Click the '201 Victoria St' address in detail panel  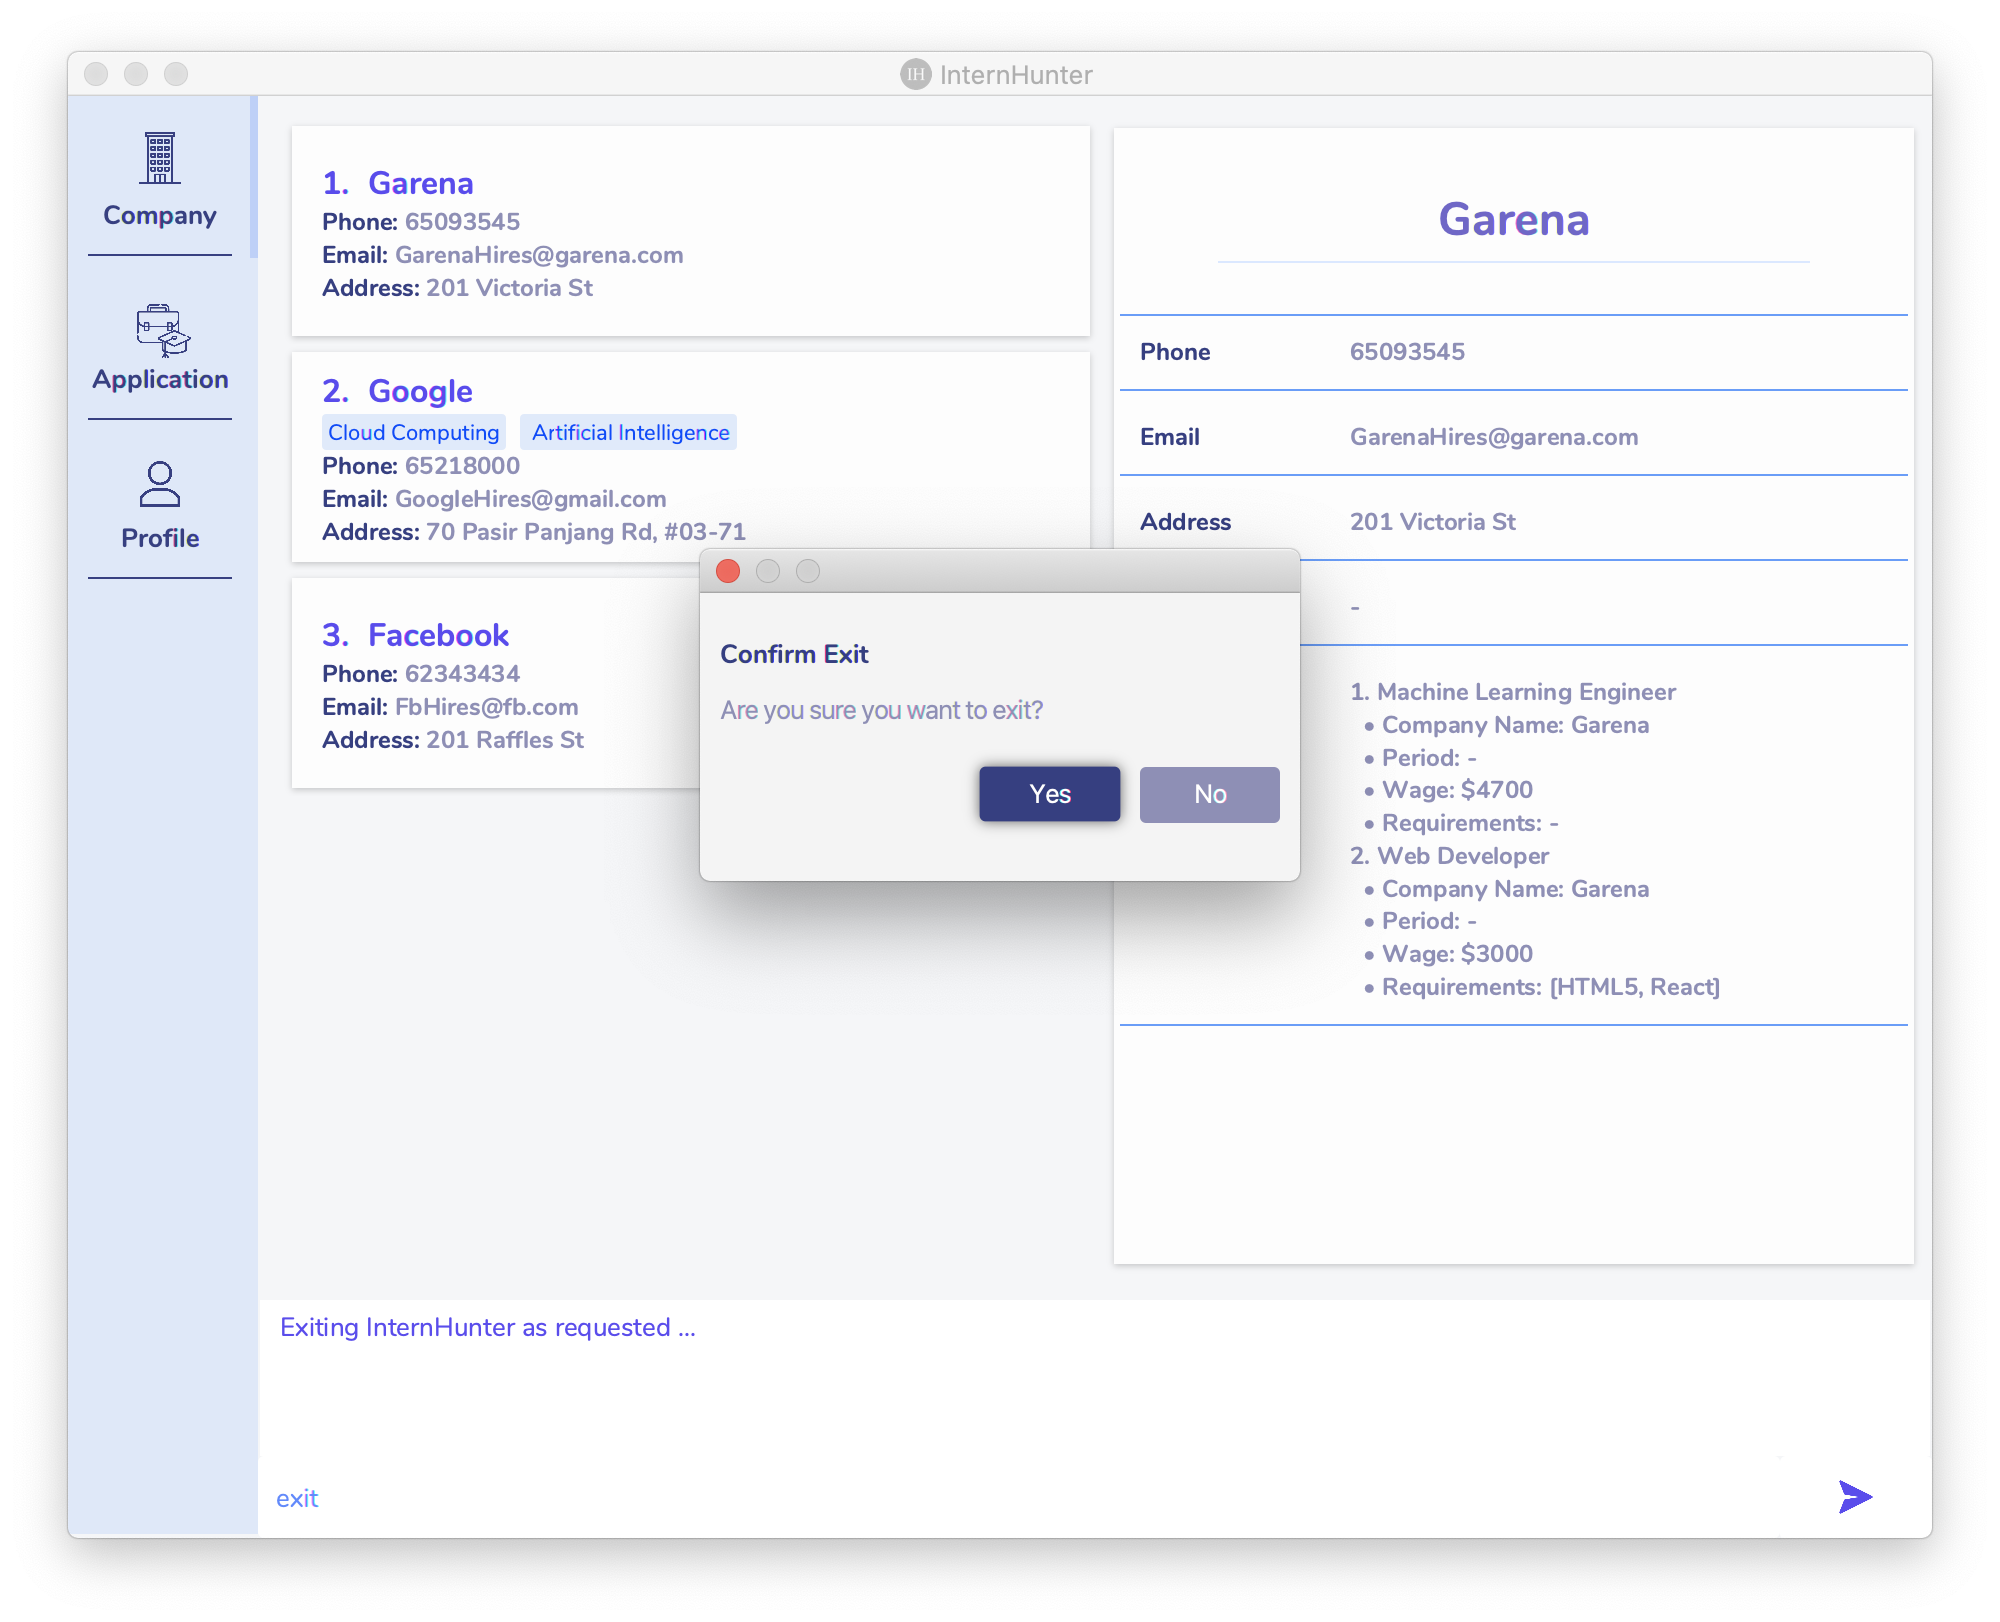point(1432,522)
